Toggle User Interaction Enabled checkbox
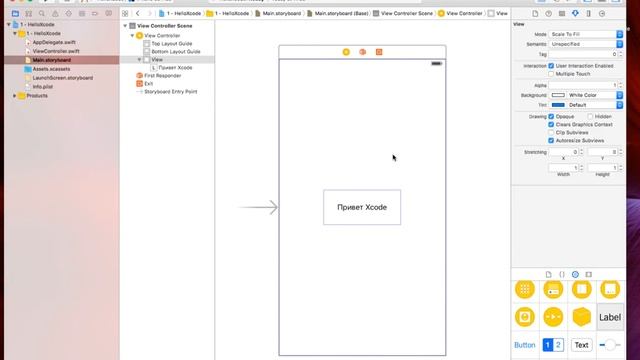Viewport: 640px width, 360px height. 551,66
